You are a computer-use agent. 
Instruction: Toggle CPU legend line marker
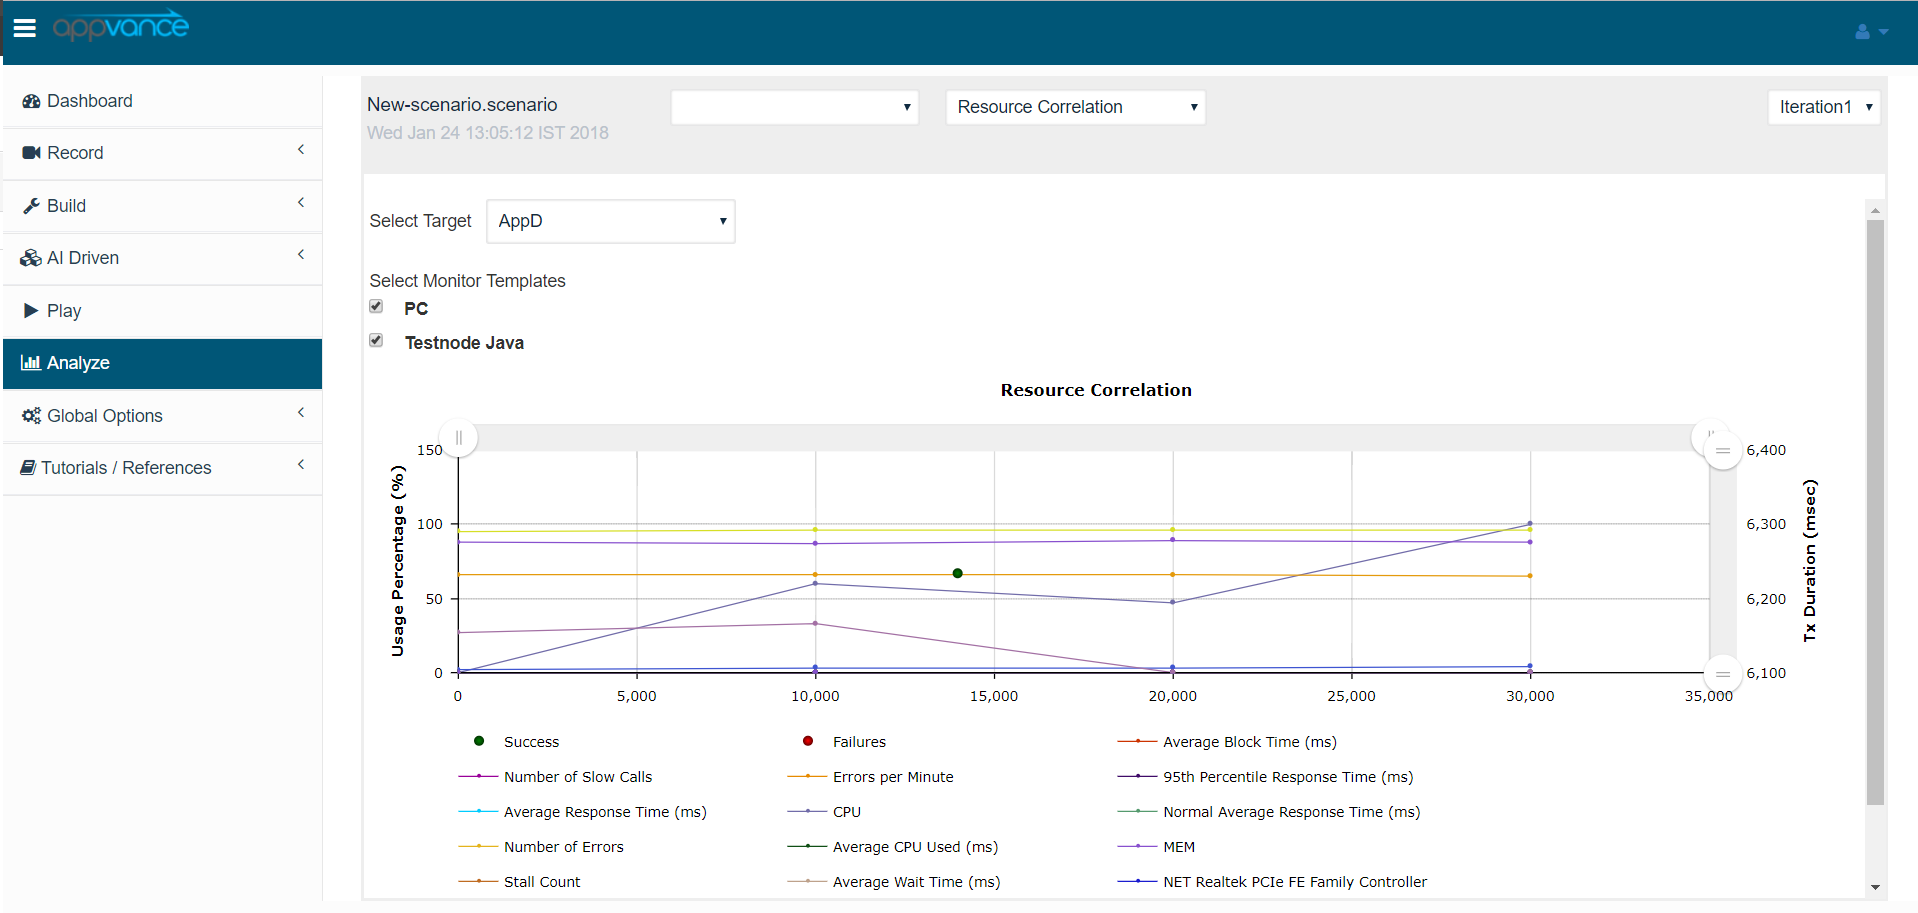[807, 811]
